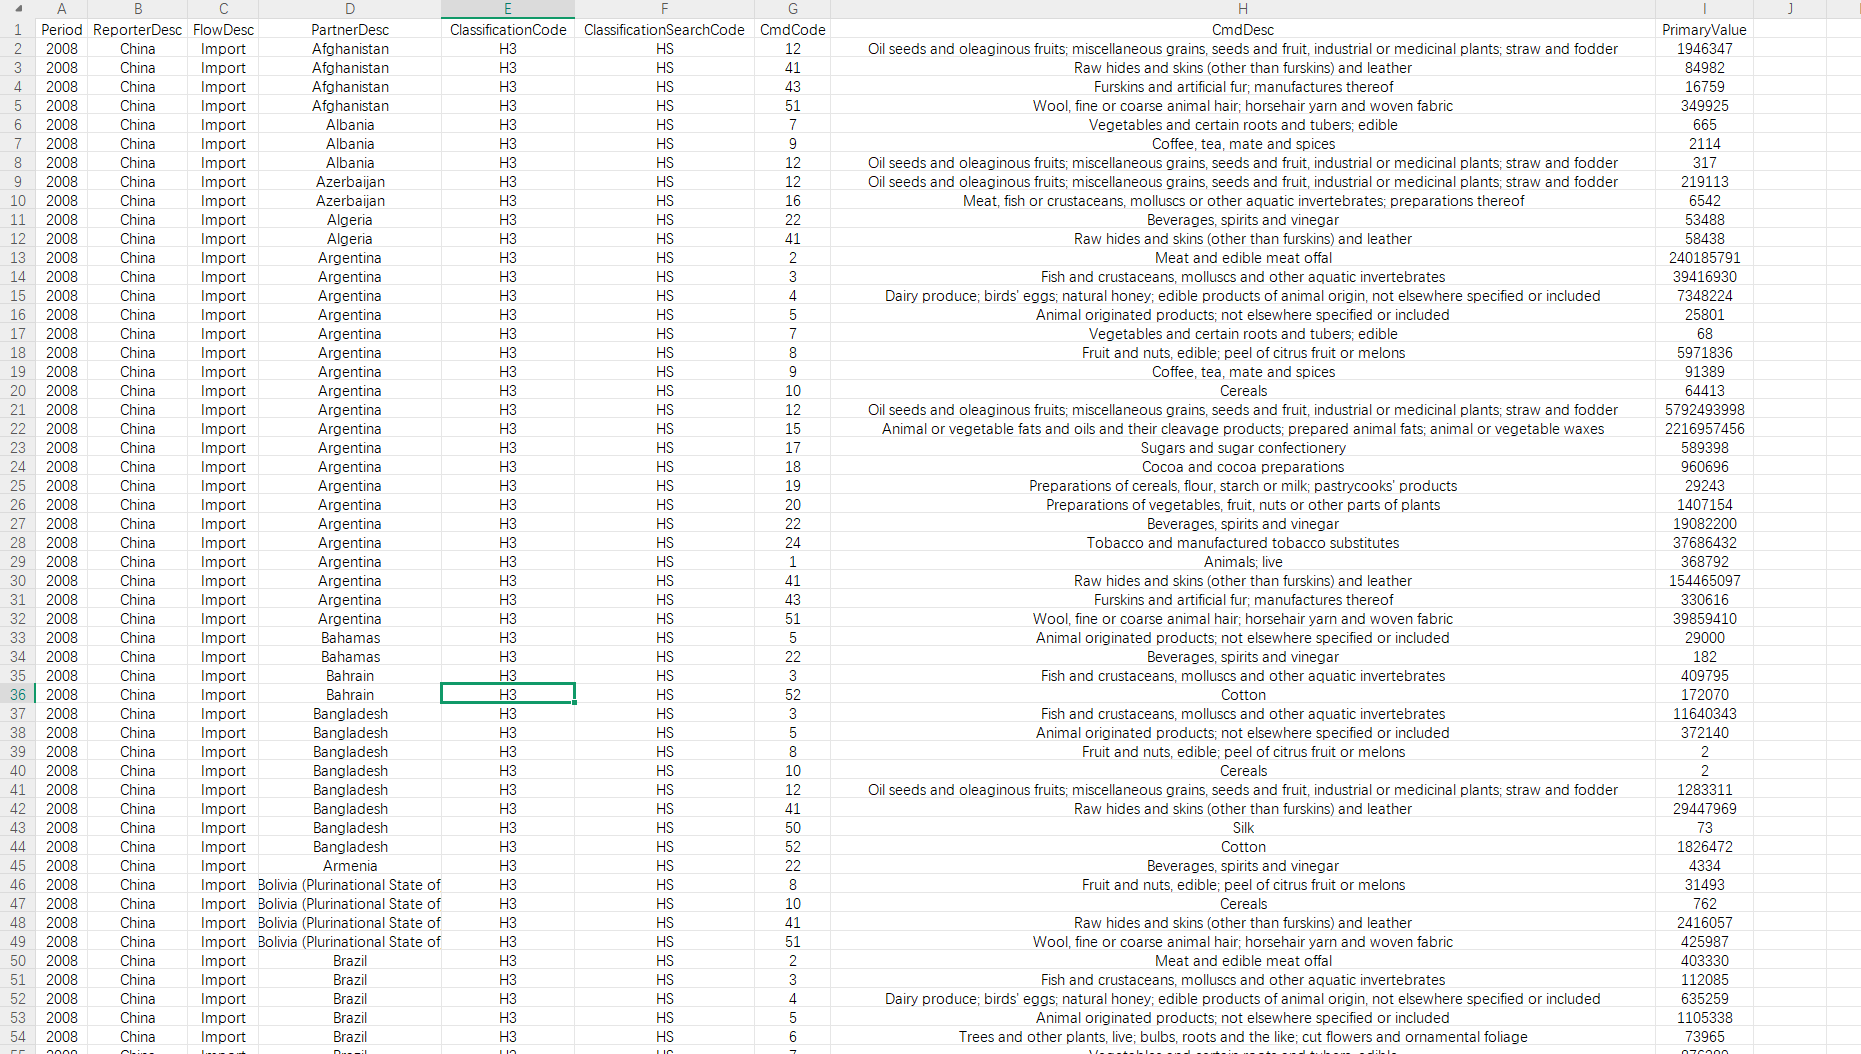The width and height of the screenshot is (1861, 1054).
Task: Click the select-all triangle corner
Action: click(x=18, y=9)
